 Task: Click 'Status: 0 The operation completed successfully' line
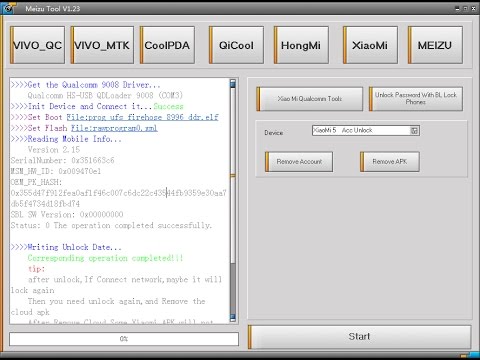(x=111, y=225)
